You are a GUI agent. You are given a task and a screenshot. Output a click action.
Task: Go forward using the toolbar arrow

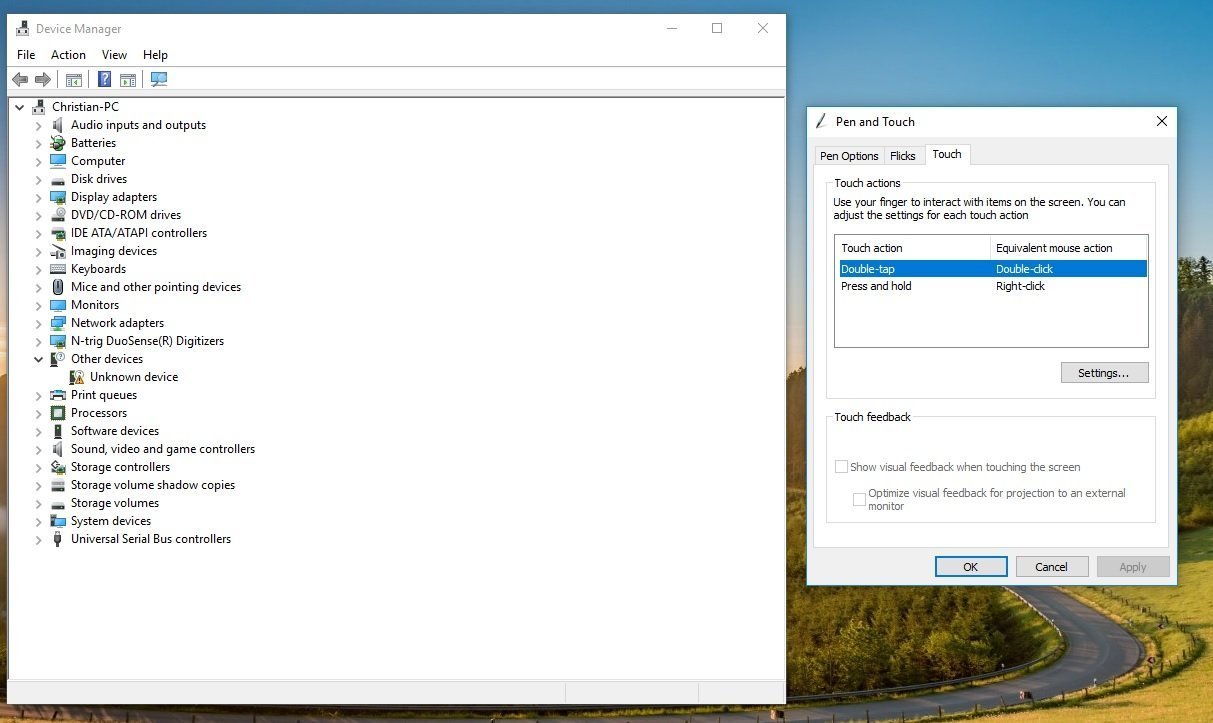coord(42,79)
